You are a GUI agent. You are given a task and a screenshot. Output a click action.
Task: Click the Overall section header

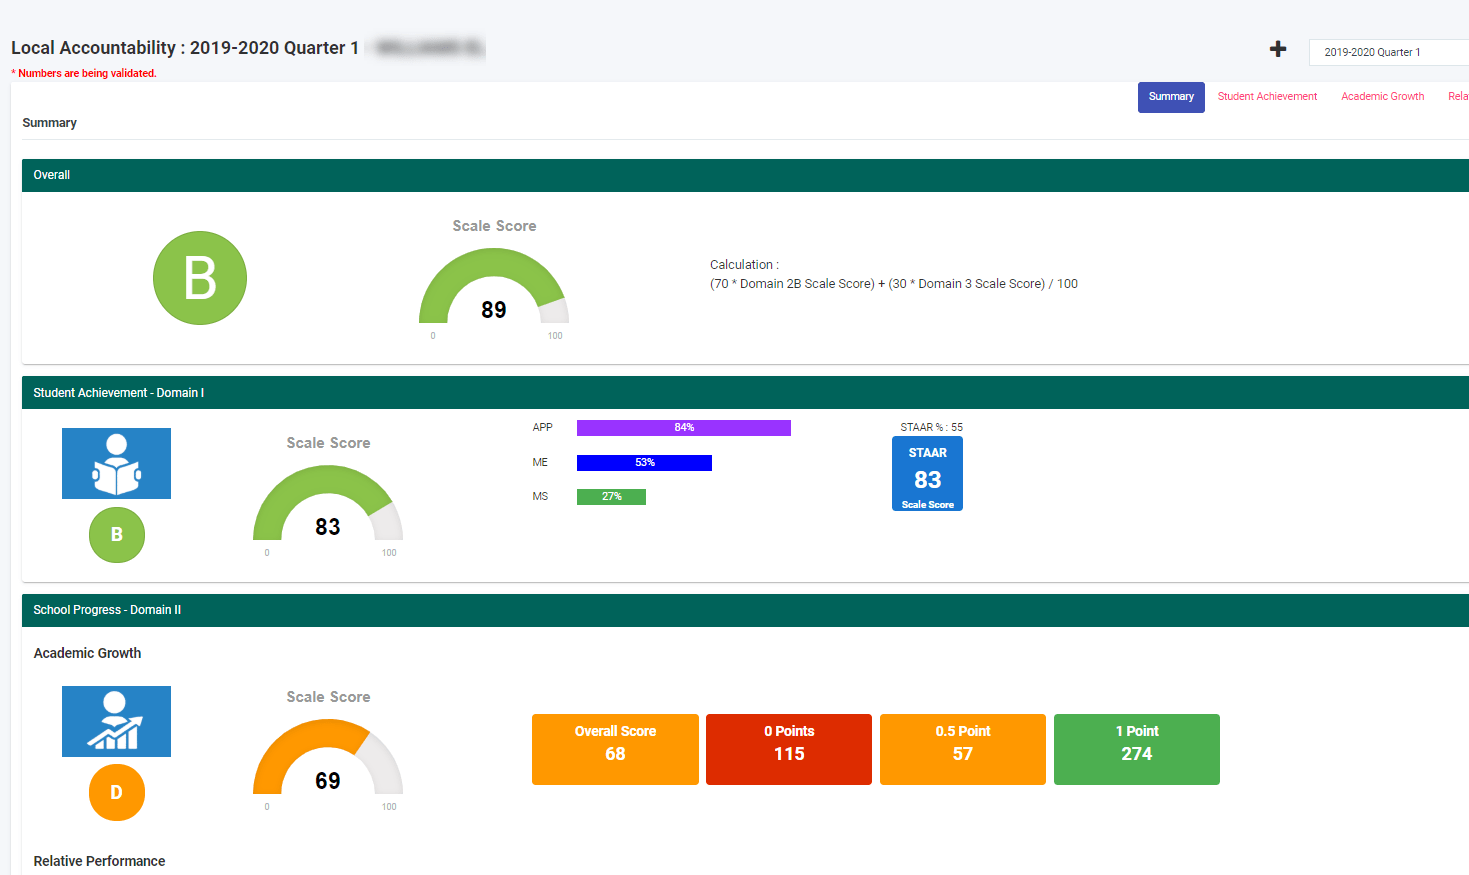click(x=745, y=175)
